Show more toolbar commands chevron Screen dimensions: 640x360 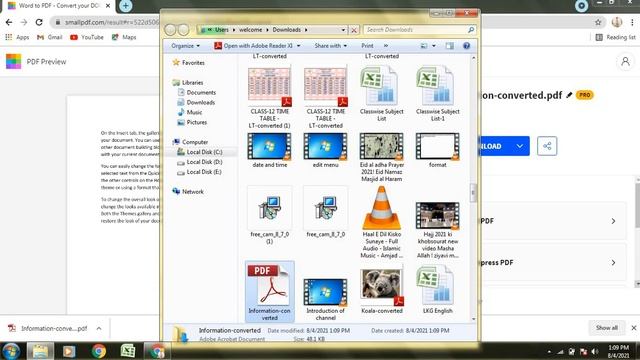click(x=386, y=46)
